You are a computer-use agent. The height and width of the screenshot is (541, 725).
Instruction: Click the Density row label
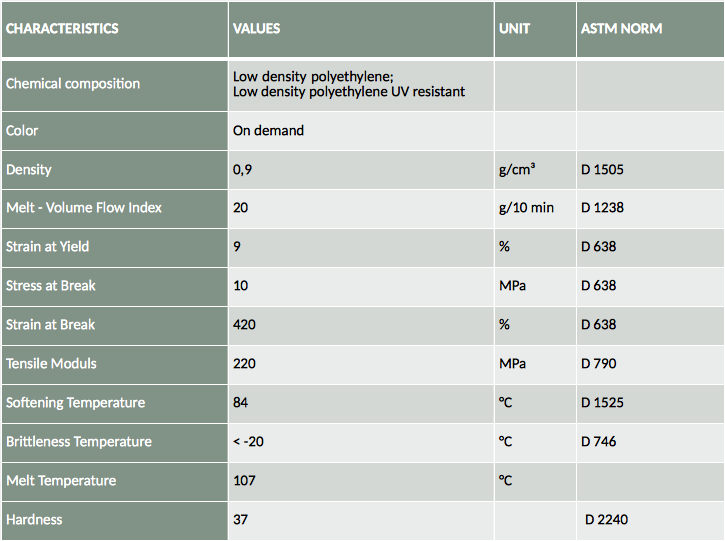click(29, 169)
